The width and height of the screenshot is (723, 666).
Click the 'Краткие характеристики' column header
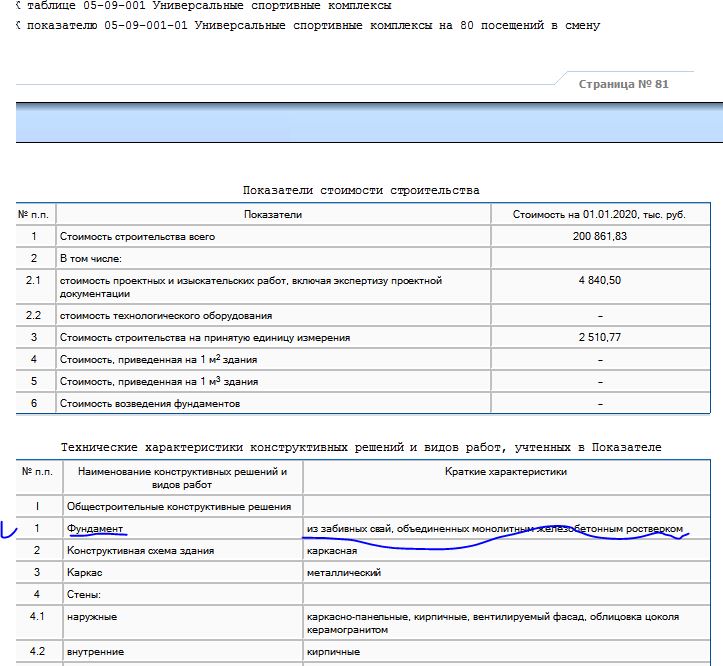507,471
